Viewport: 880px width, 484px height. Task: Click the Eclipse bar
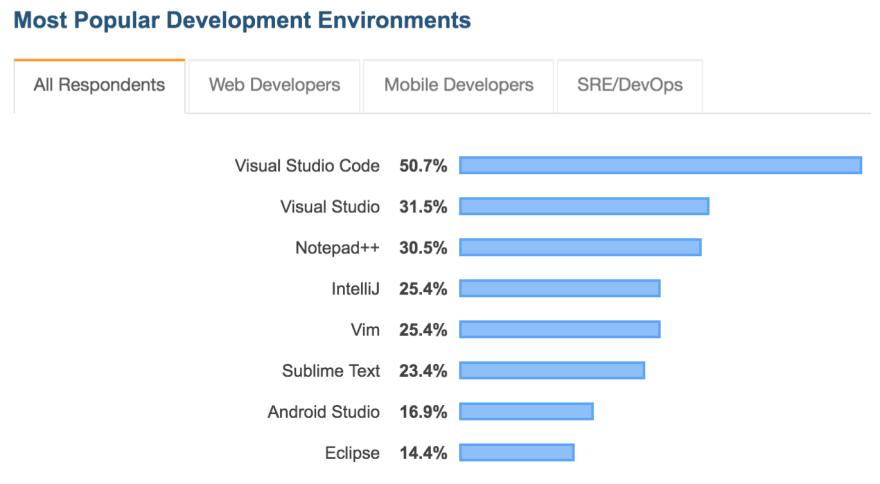516,453
